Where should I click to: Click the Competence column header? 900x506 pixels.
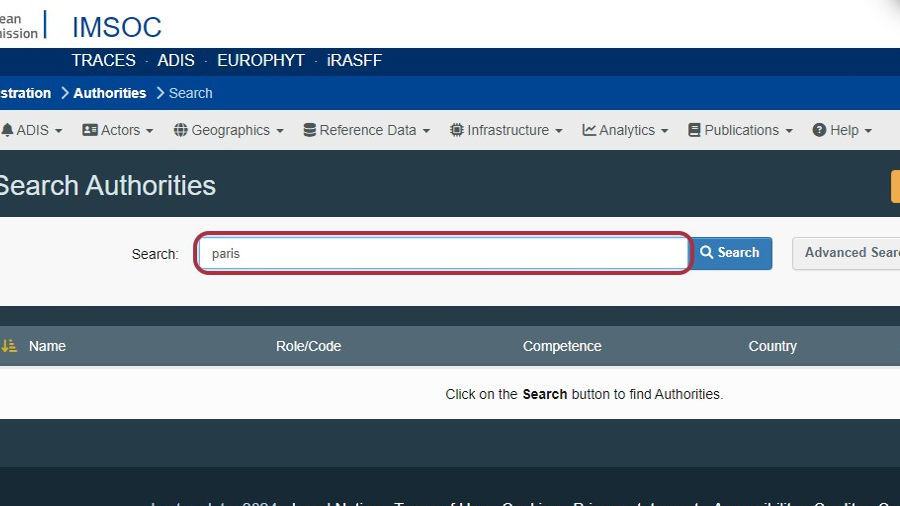point(562,346)
